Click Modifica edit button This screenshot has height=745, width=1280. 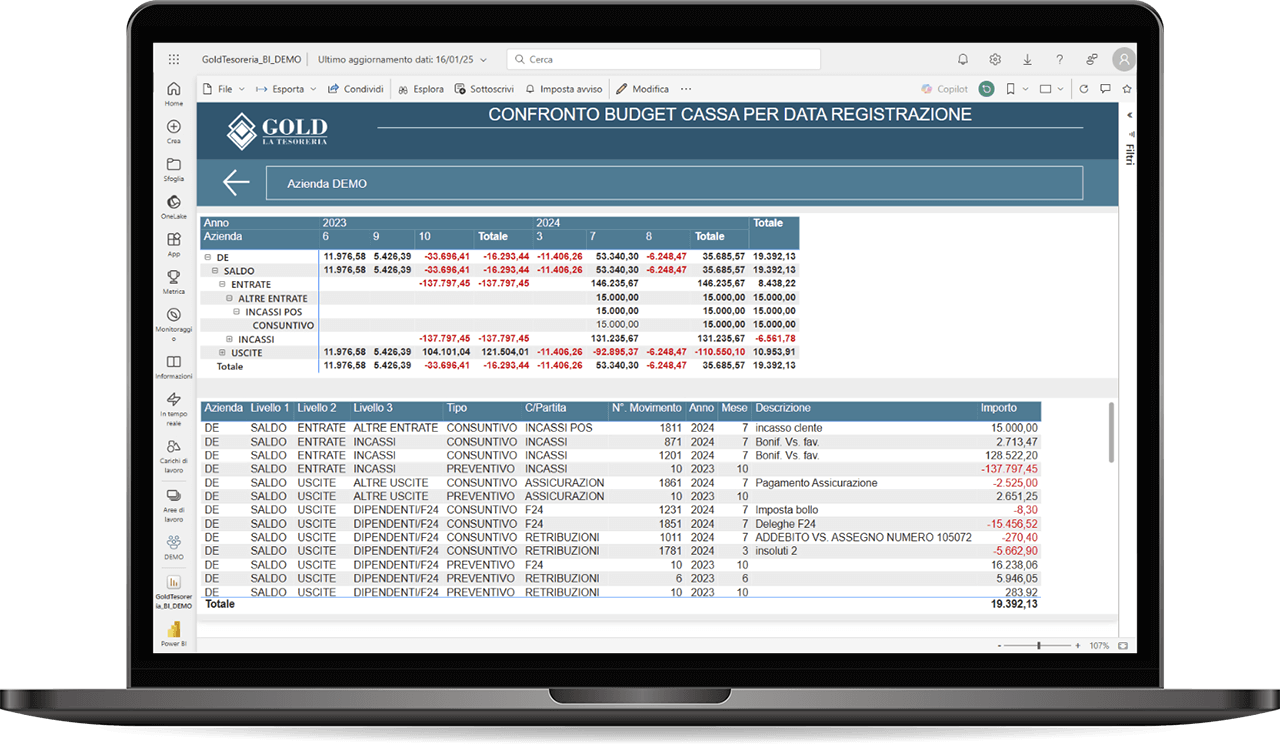point(642,89)
